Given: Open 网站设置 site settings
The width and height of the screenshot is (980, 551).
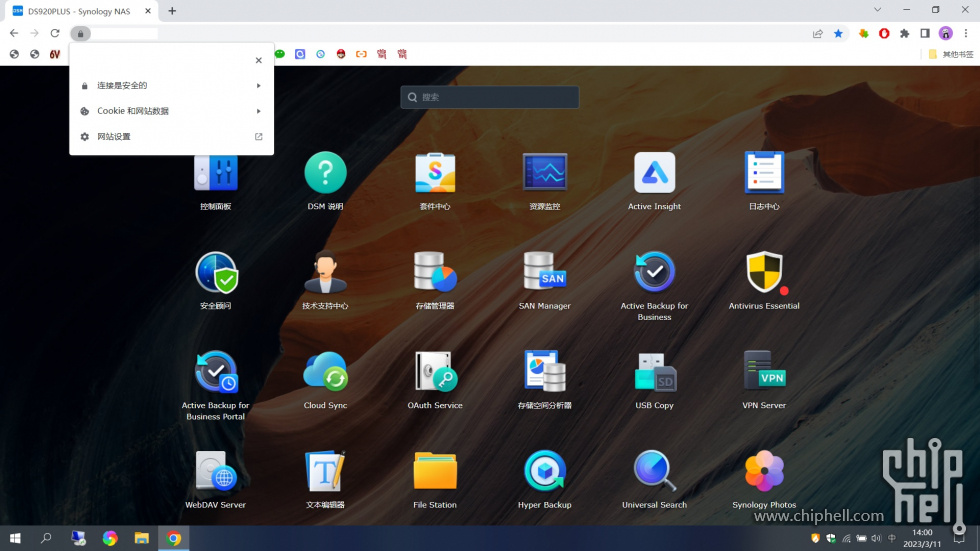Looking at the screenshot, I should (x=171, y=137).
